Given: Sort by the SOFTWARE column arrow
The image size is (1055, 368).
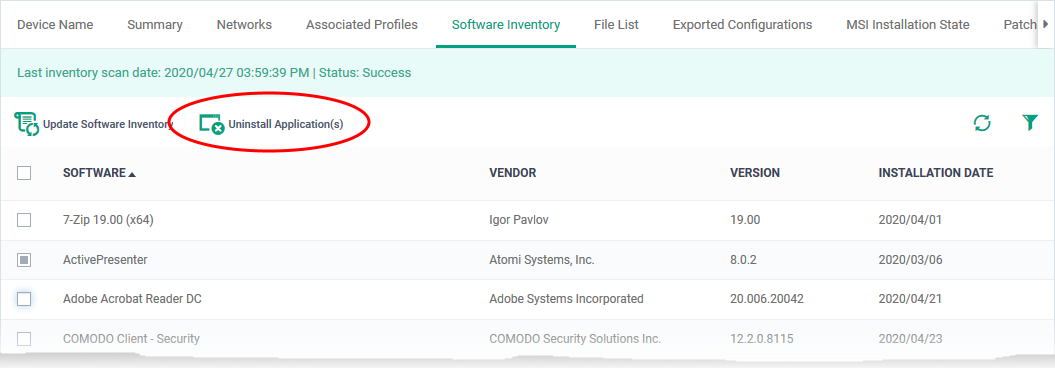Looking at the screenshot, I should (x=132, y=174).
